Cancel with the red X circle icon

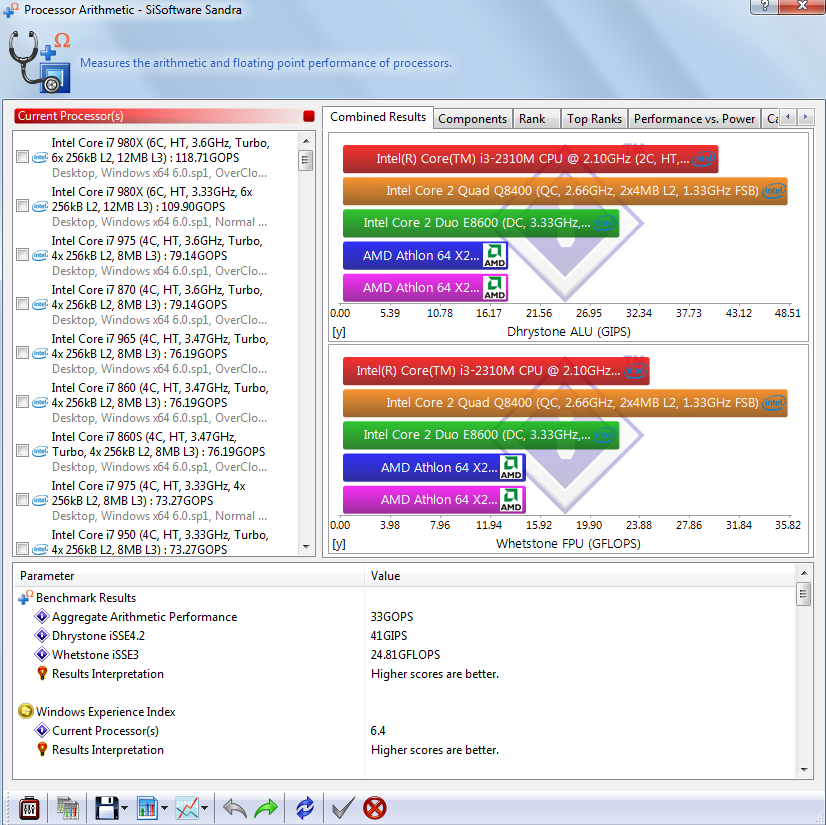point(375,808)
